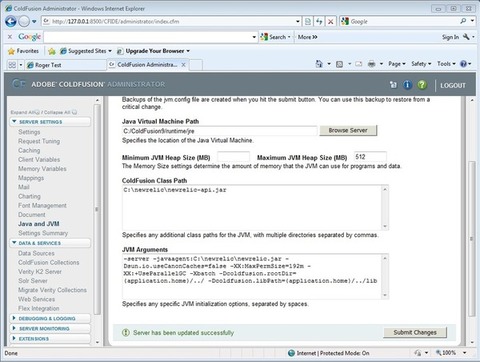Click the Submit Changes button
480x362 pixels.
415,332
